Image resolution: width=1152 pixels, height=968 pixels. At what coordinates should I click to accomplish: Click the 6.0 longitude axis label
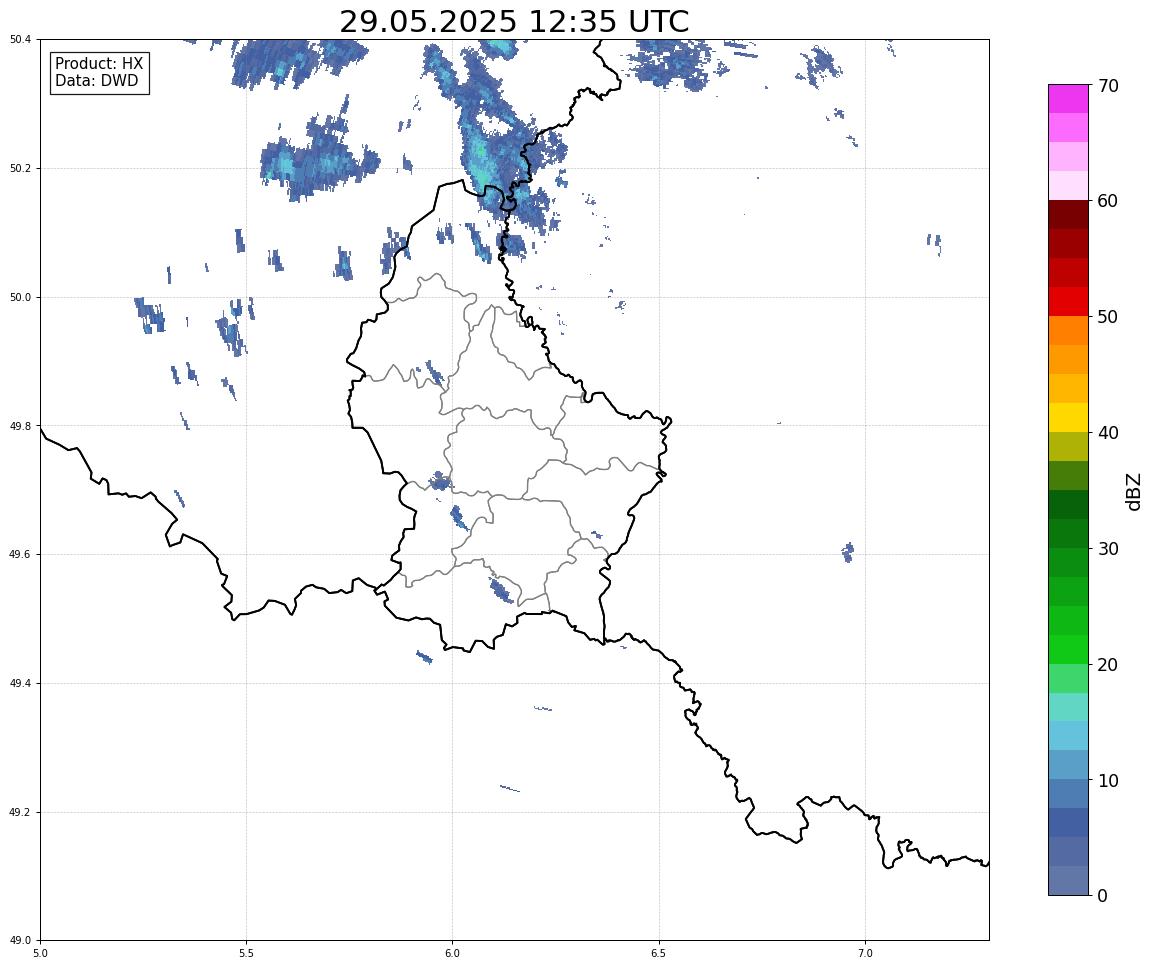453,953
